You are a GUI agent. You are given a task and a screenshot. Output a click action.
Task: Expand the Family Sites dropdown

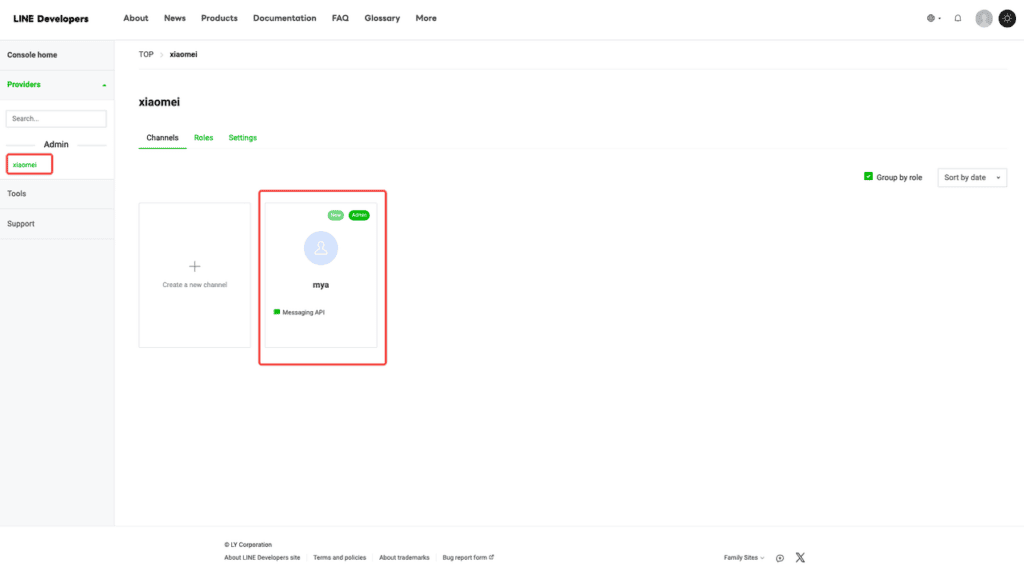(744, 558)
